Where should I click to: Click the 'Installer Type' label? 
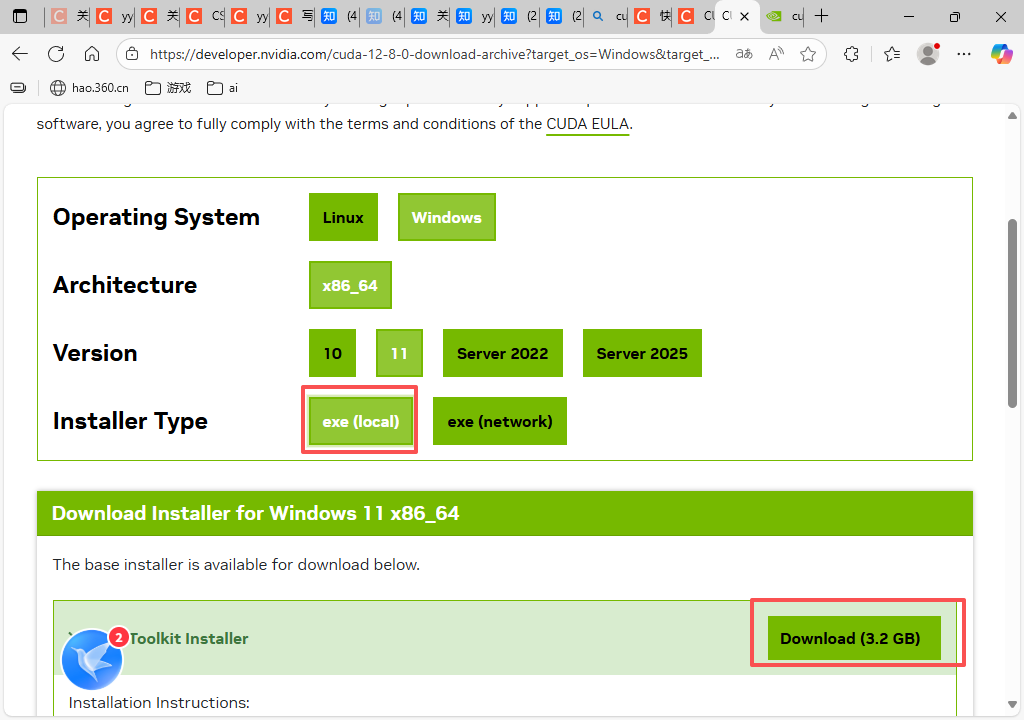[130, 421]
